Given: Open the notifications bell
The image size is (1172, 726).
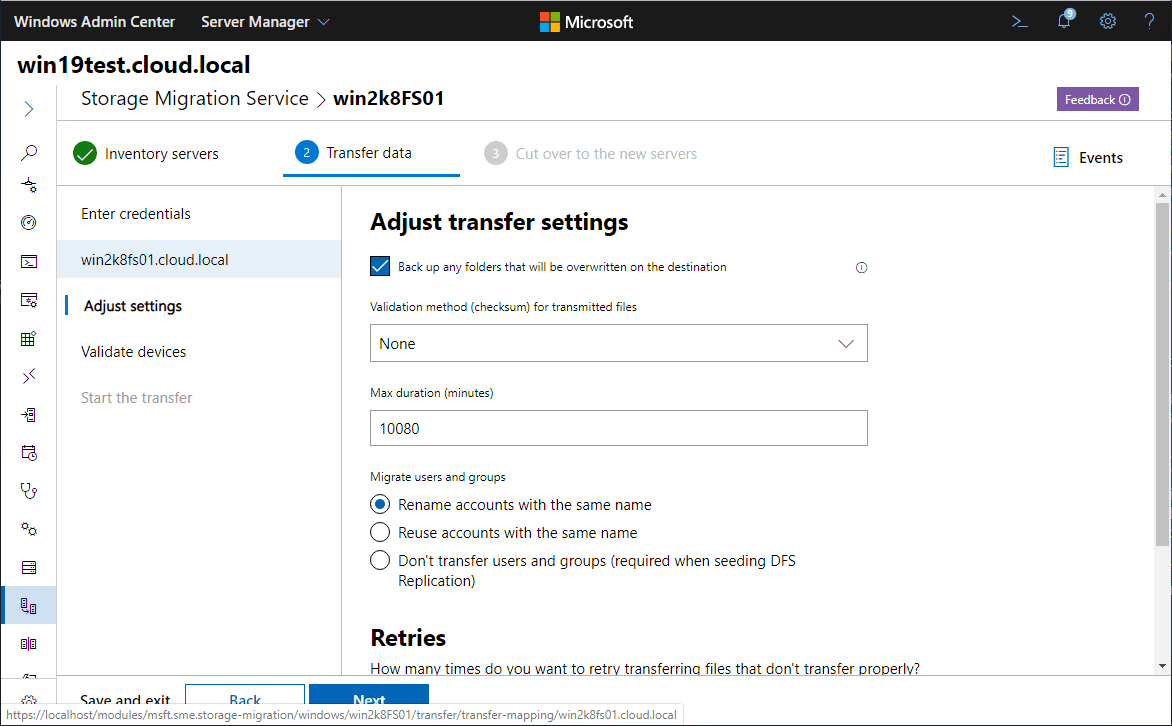Looking at the screenshot, I should click(x=1064, y=21).
